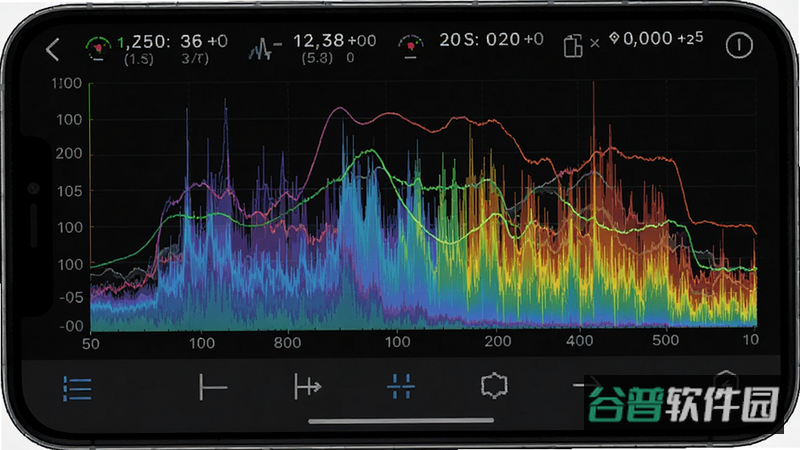Select the second gauge beside 20S
The image size is (800, 450).
click(411, 46)
